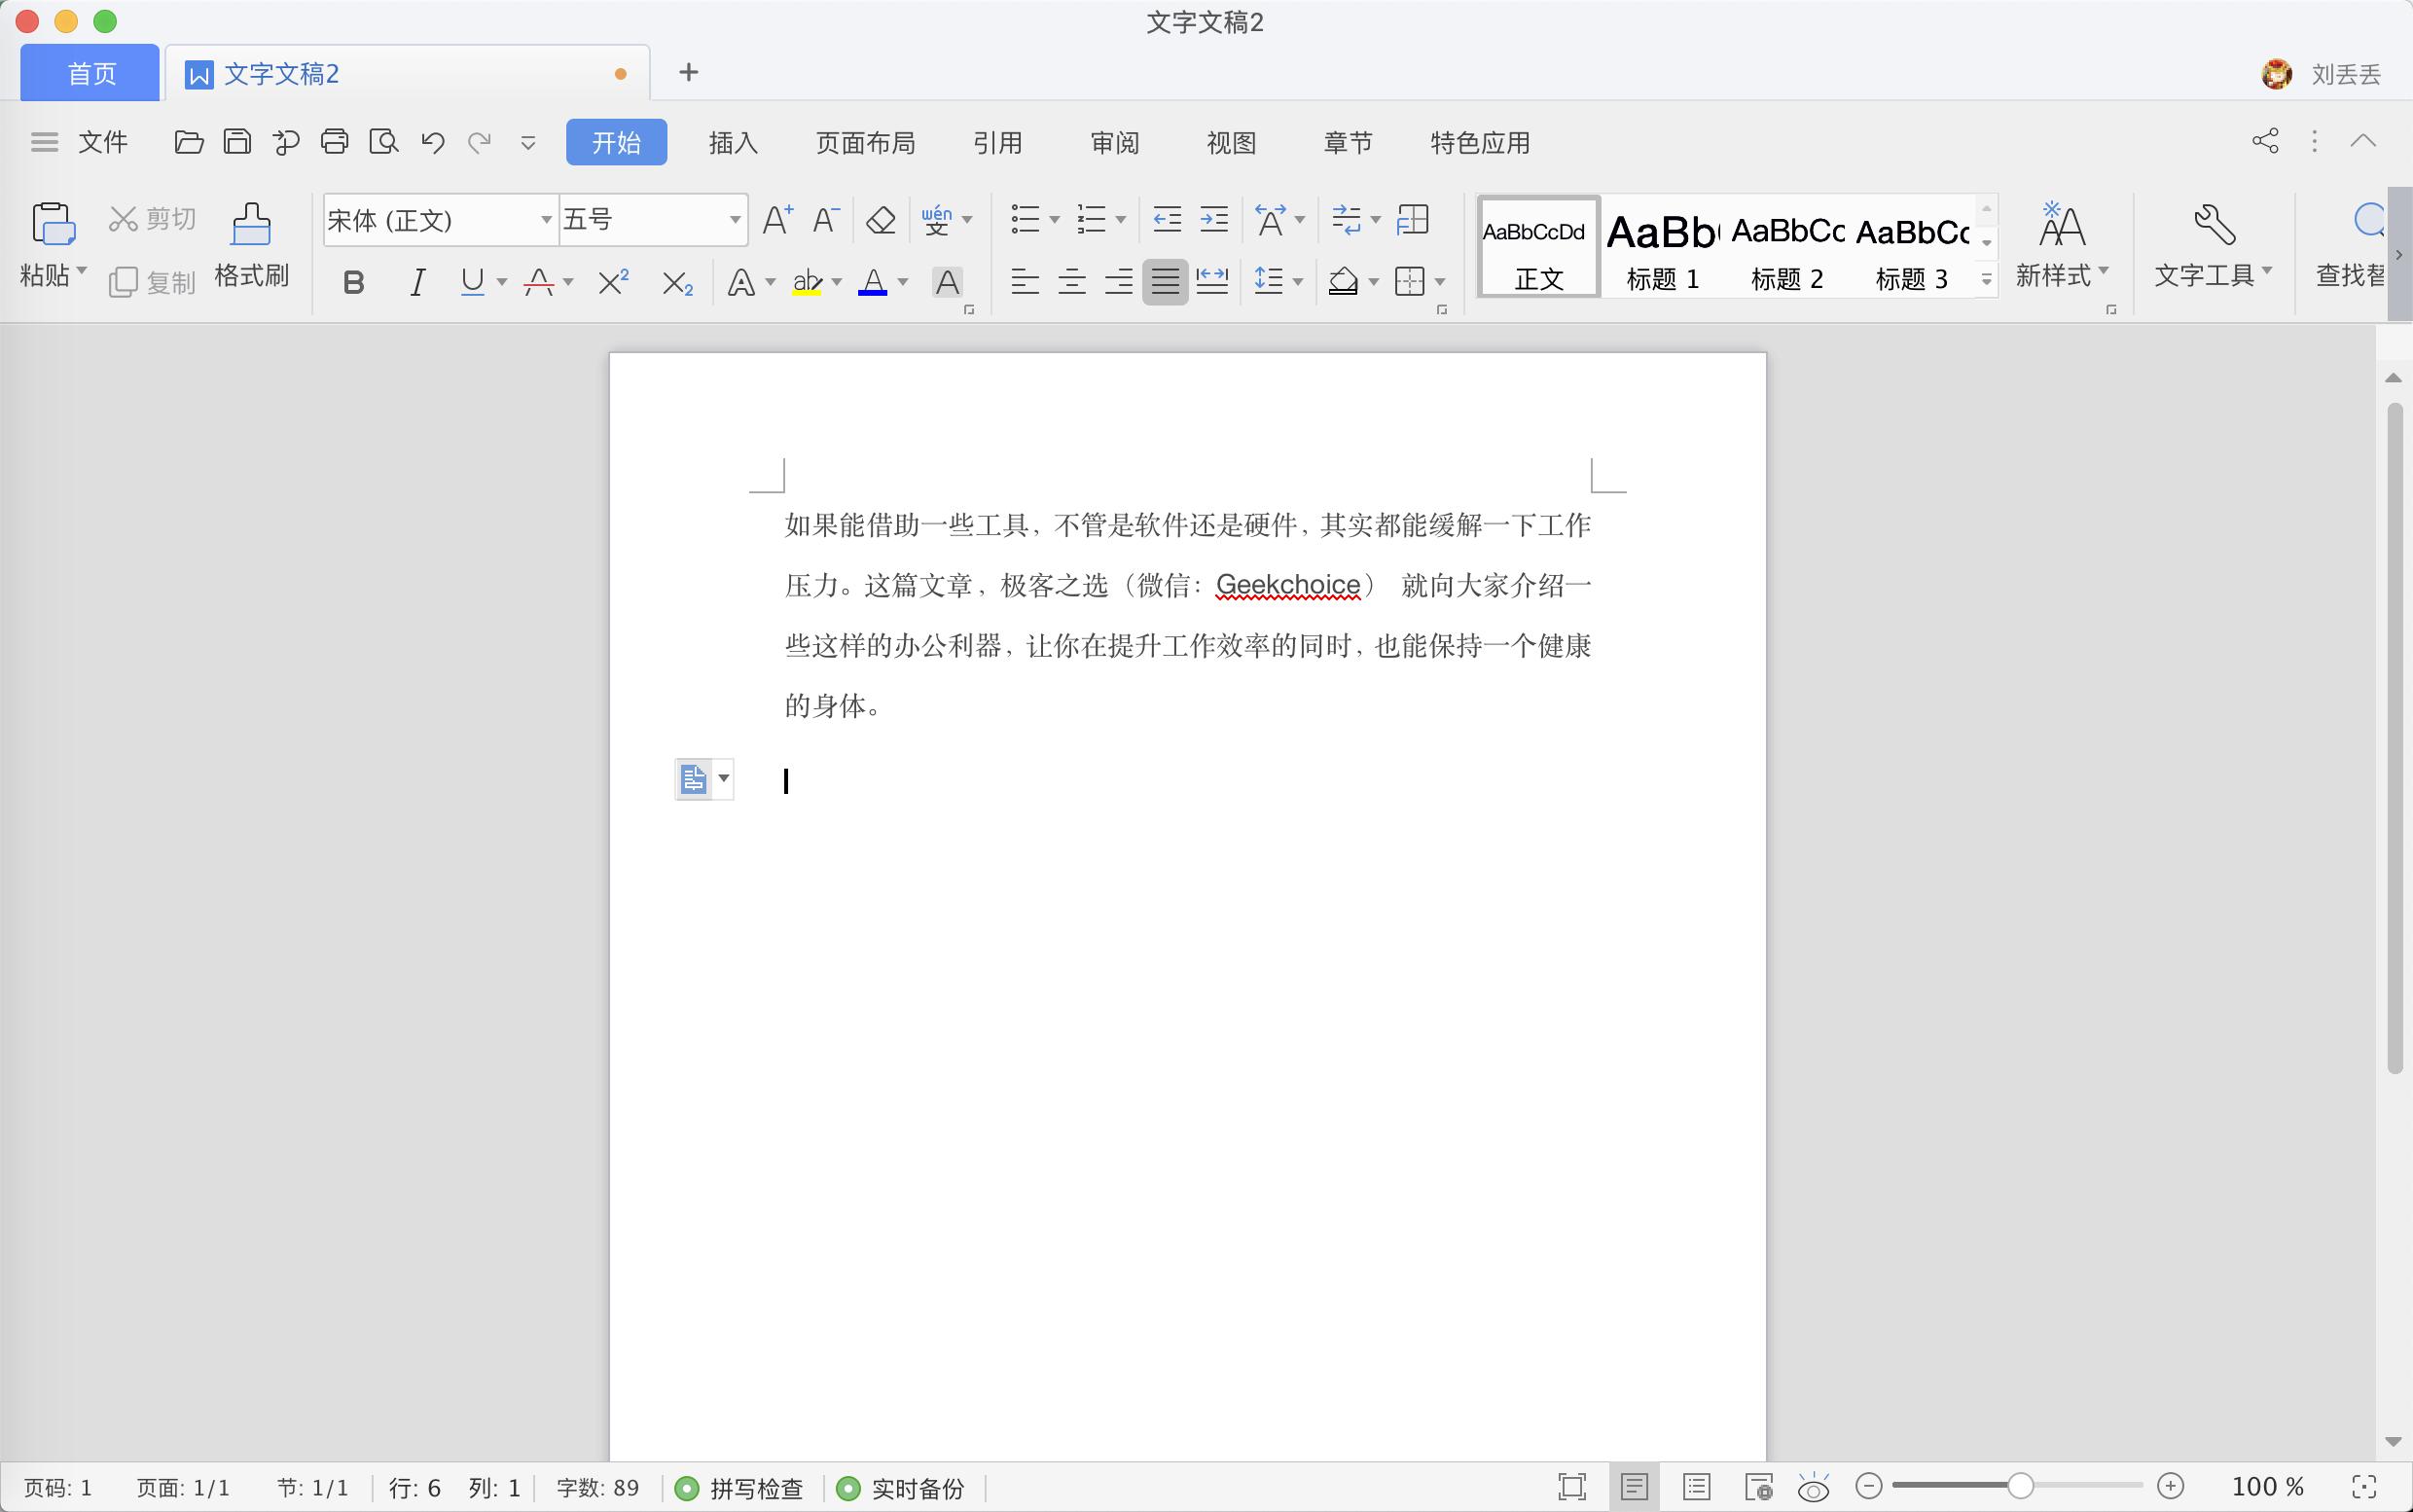This screenshot has width=2413, height=1512.
Task: Apply superscript formatting
Action: coord(611,281)
